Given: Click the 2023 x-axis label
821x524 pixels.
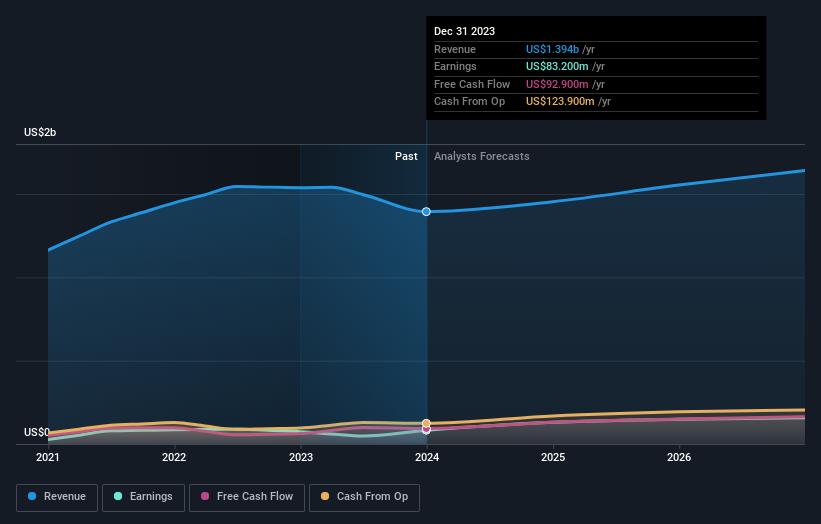Looking at the screenshot, I should (301, 458).
